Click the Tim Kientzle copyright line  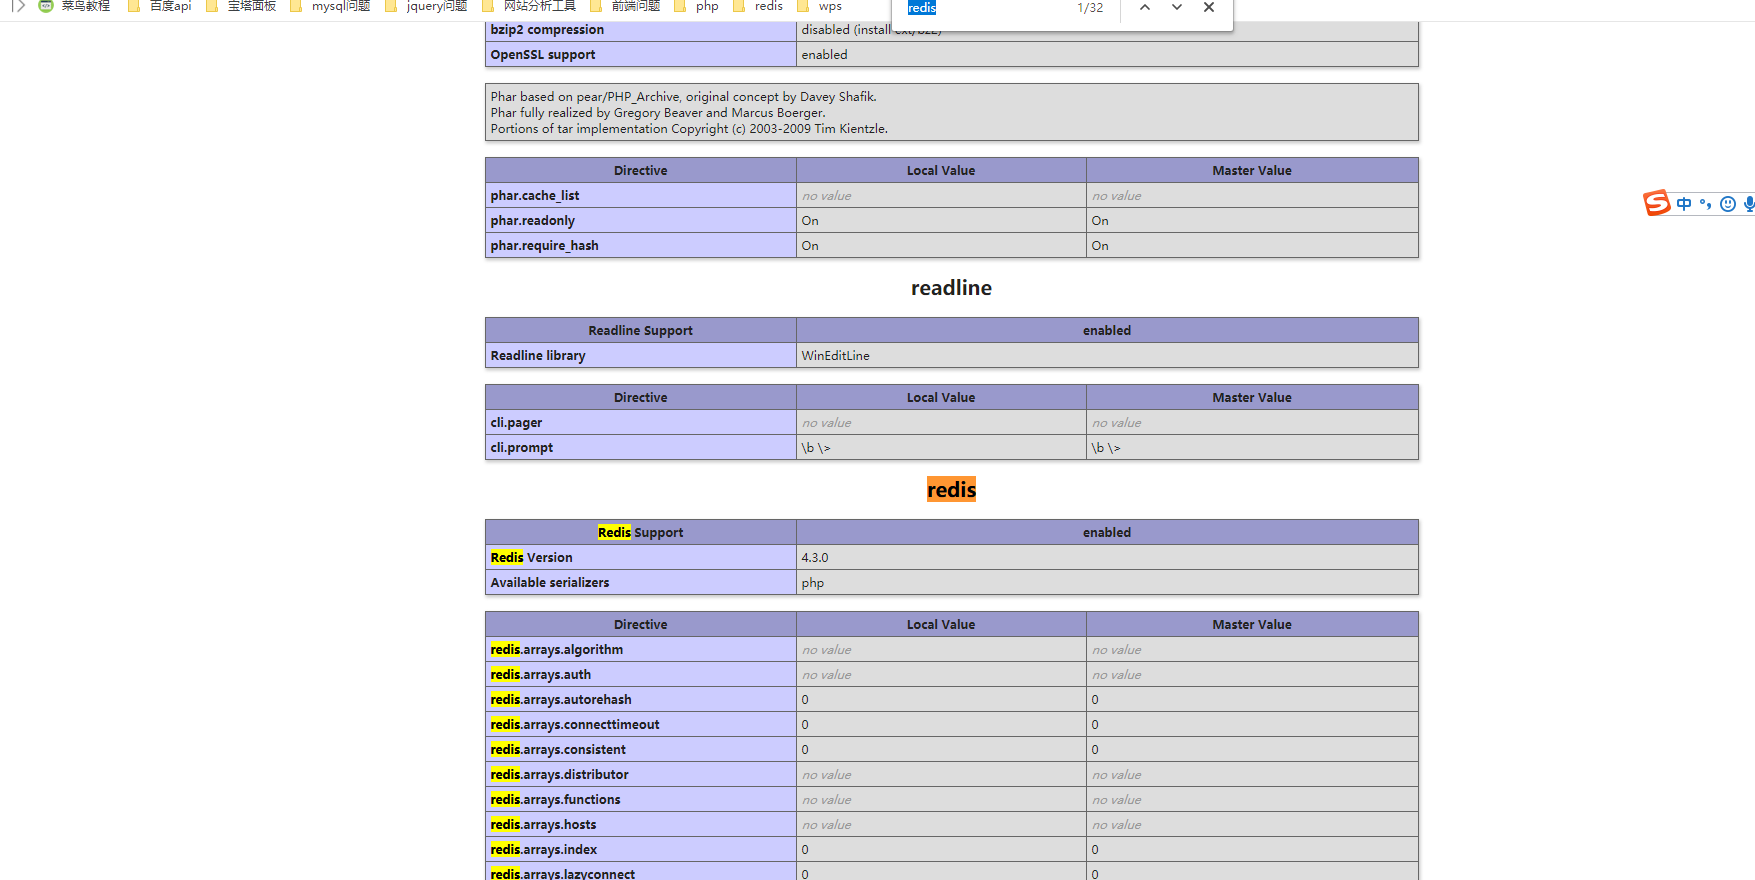click(x=689, y=129)
